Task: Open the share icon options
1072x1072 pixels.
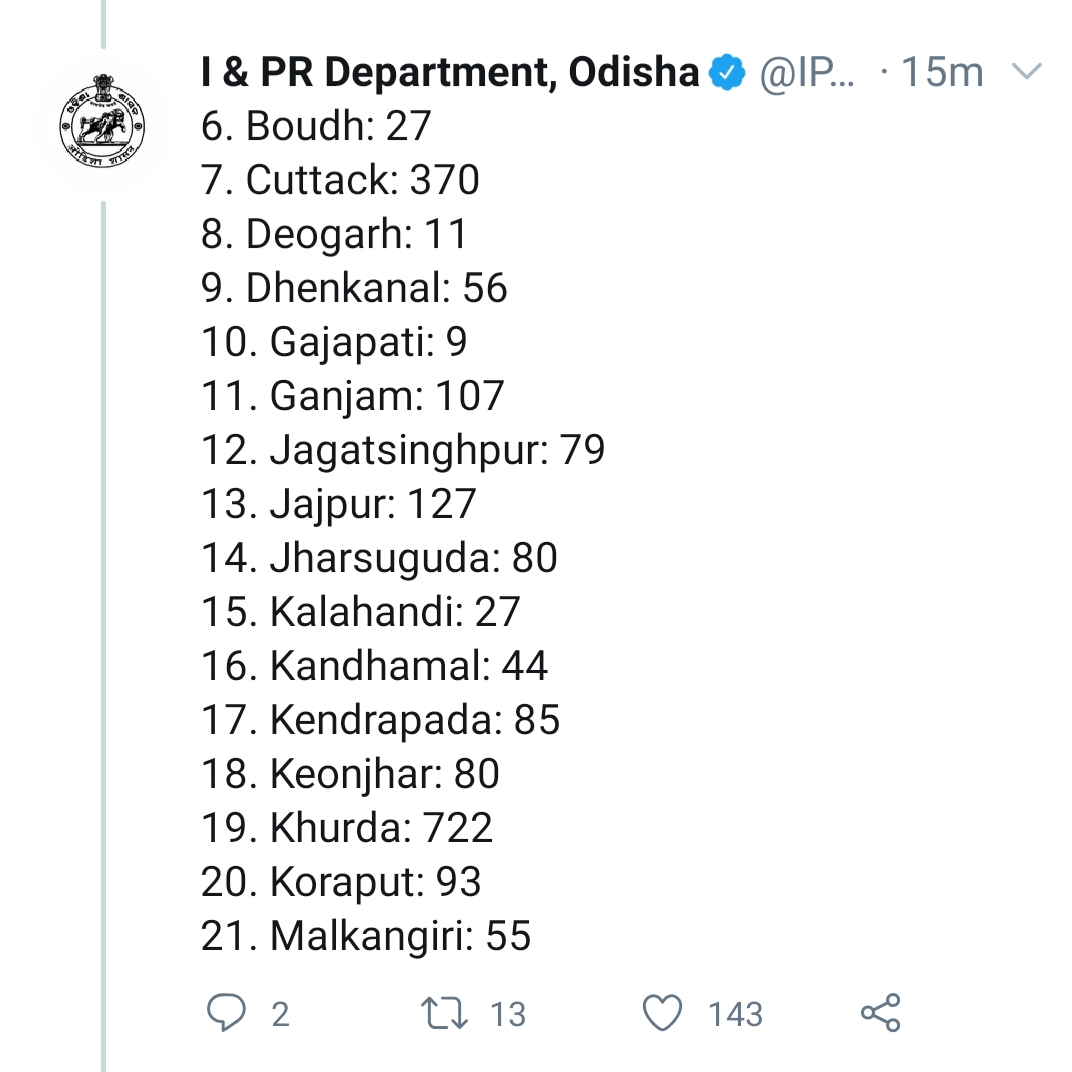Action: coord(880,1013)
